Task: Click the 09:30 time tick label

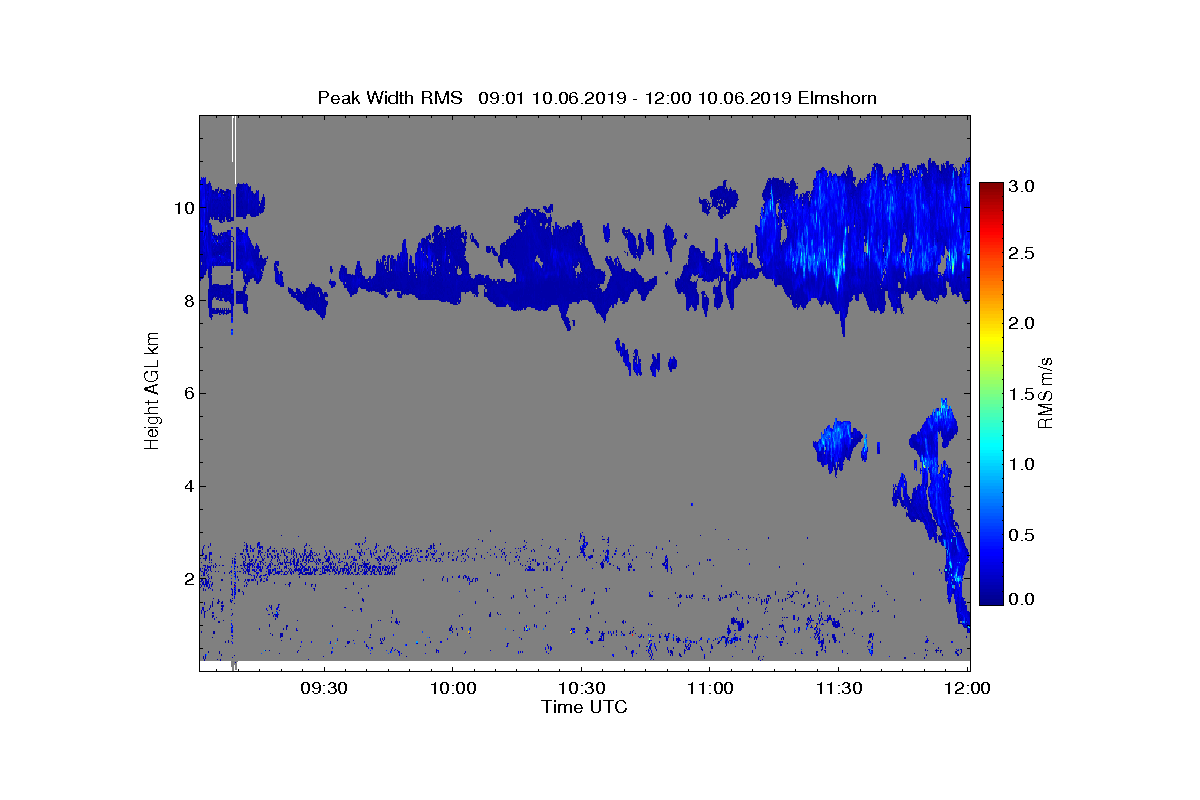Action: [324, 689]
